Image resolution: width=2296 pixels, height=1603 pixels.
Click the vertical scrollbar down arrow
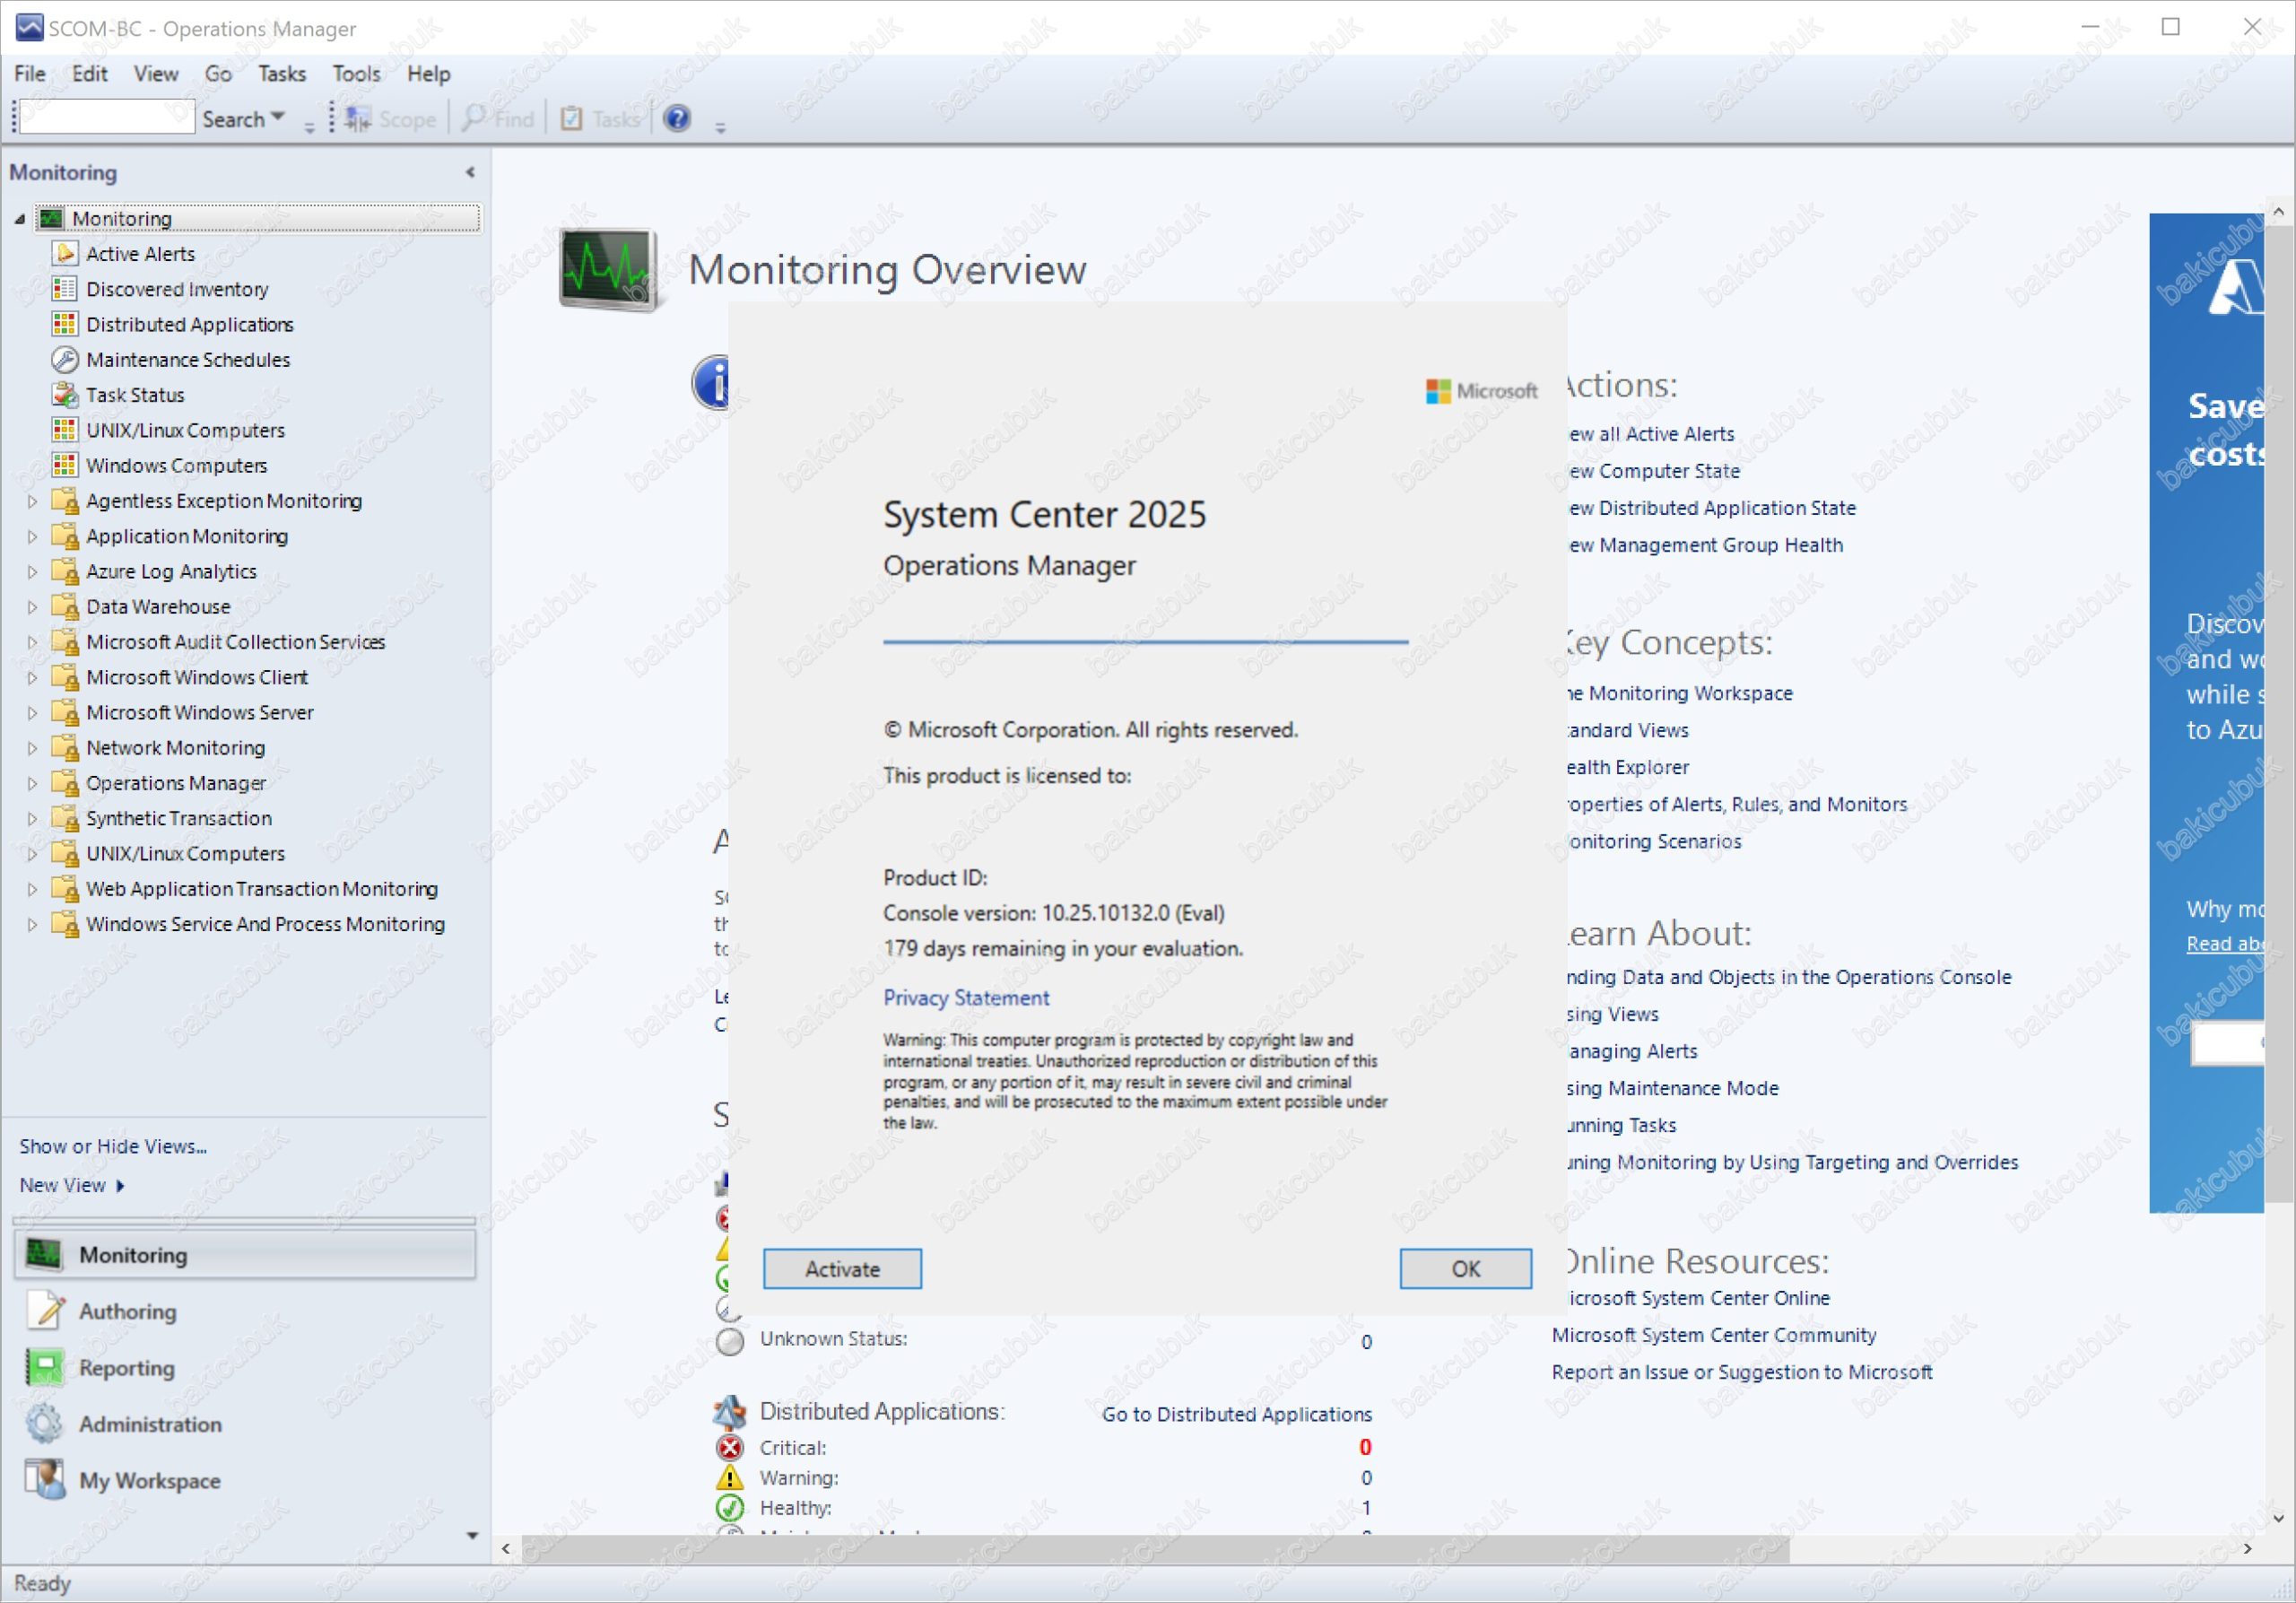[2278, 1517]
